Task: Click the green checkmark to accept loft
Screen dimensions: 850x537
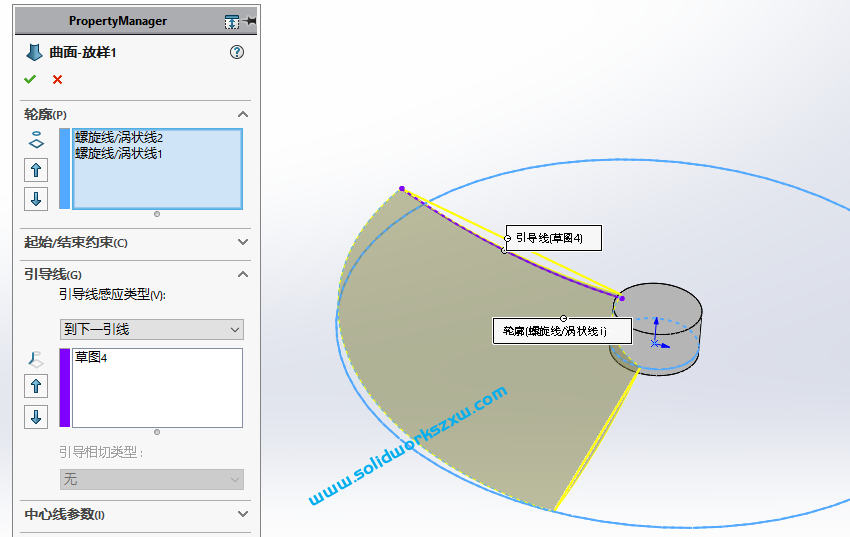Action: click(x=30, y=80)
